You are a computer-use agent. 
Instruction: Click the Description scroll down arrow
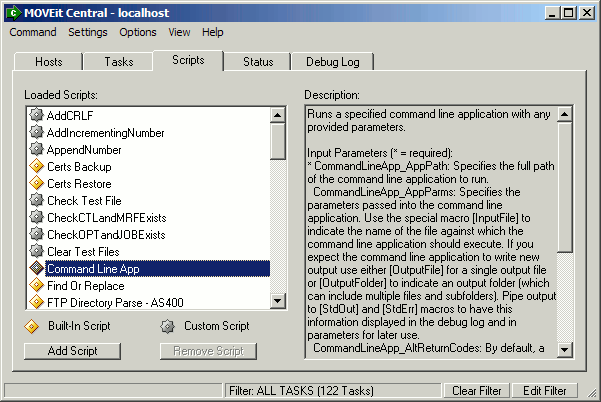pos(565,349)
